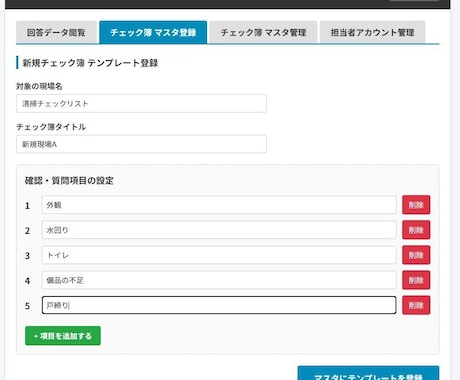This screenshot has width=460, height=380.
Task: Click the 対象の現場名 label
Action: coord(39,86)
